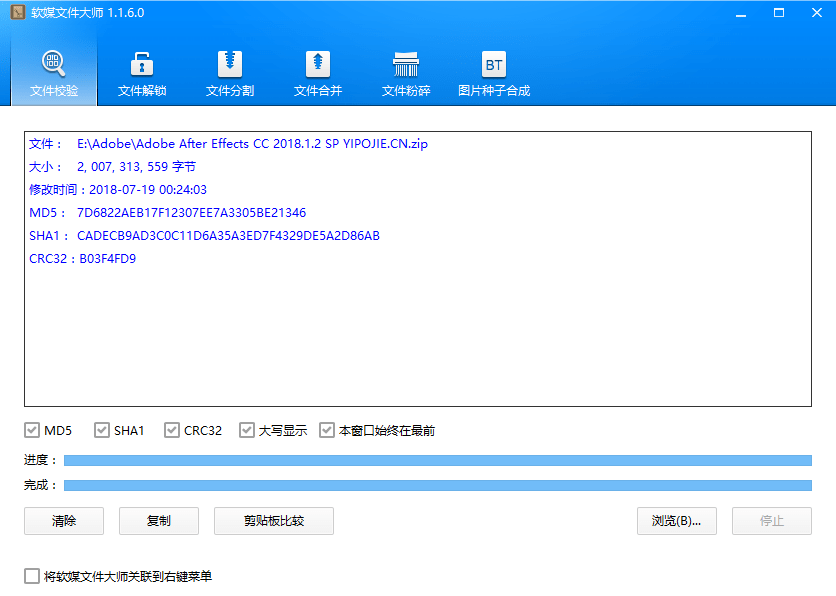
Task: Open the BT 图片种子合成 tool
Action: click(x=493, y=72)
